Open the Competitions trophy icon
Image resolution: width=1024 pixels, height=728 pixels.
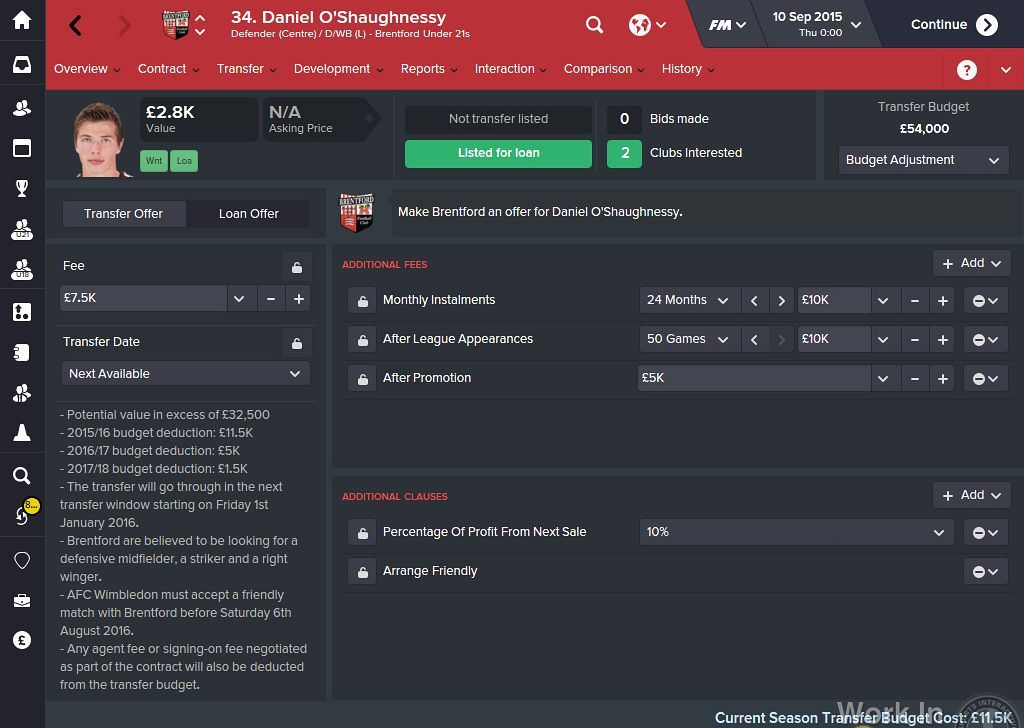pos(22,189)
